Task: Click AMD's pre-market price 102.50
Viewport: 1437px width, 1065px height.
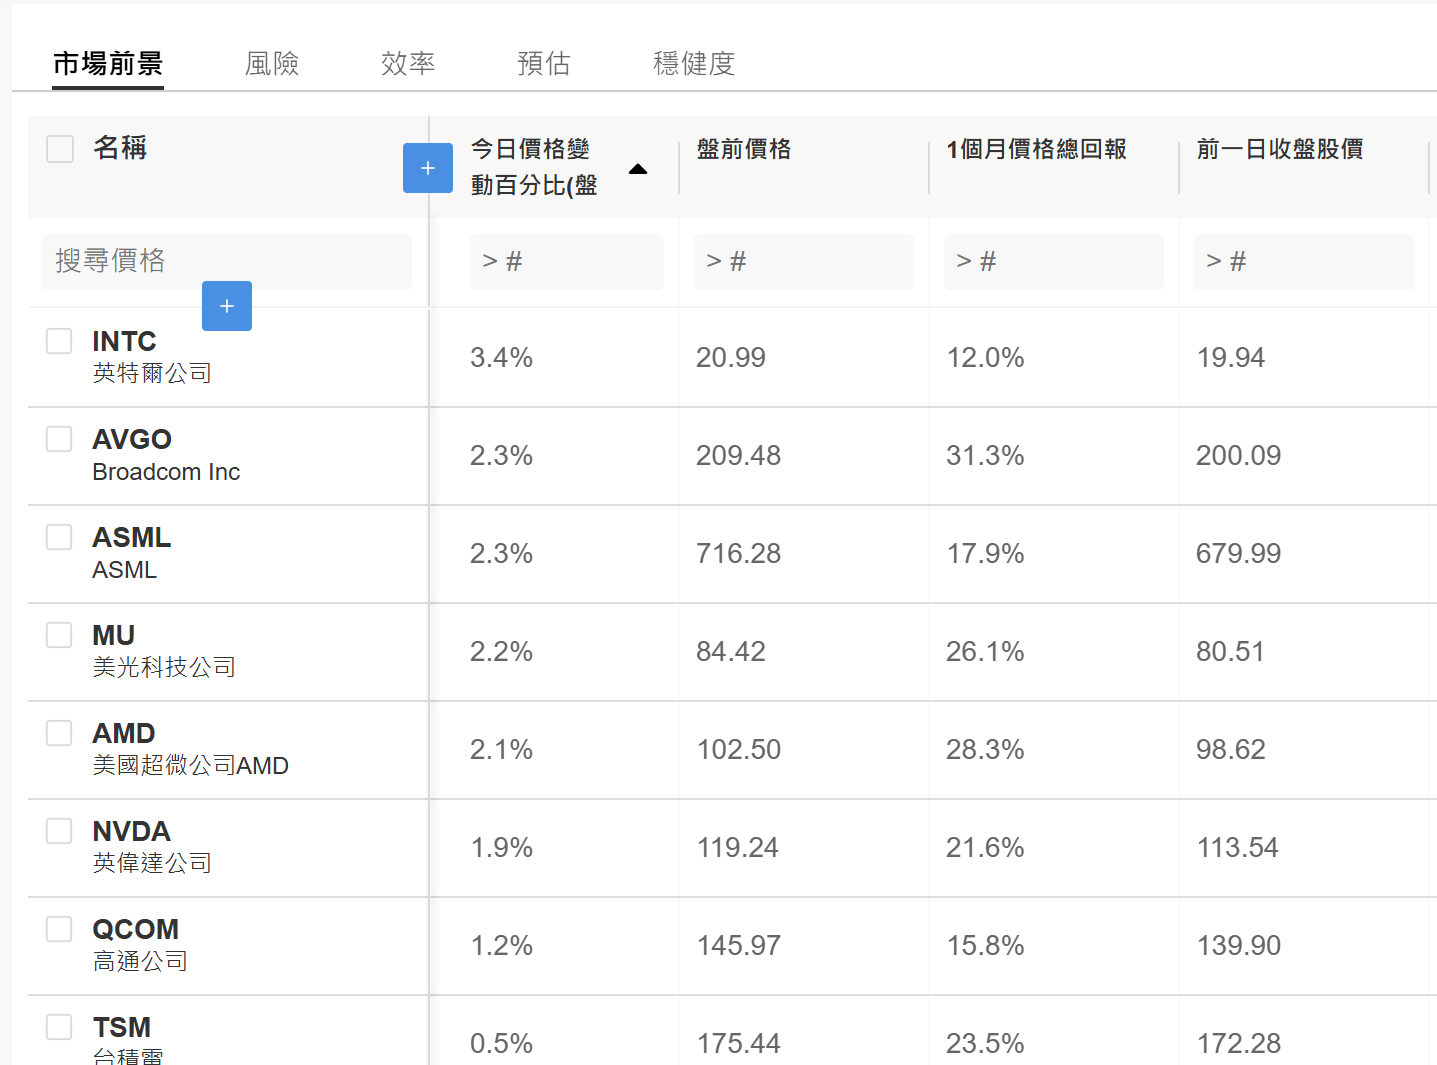Action: pos(738,749)
